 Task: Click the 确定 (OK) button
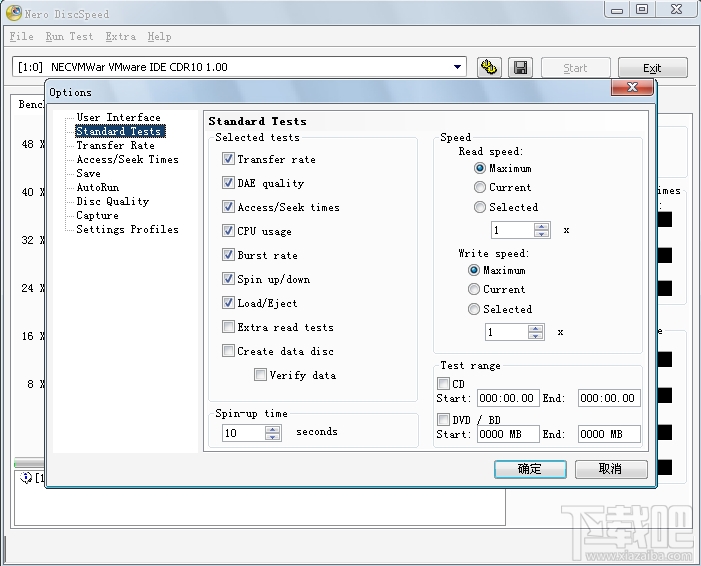[530, 469]
